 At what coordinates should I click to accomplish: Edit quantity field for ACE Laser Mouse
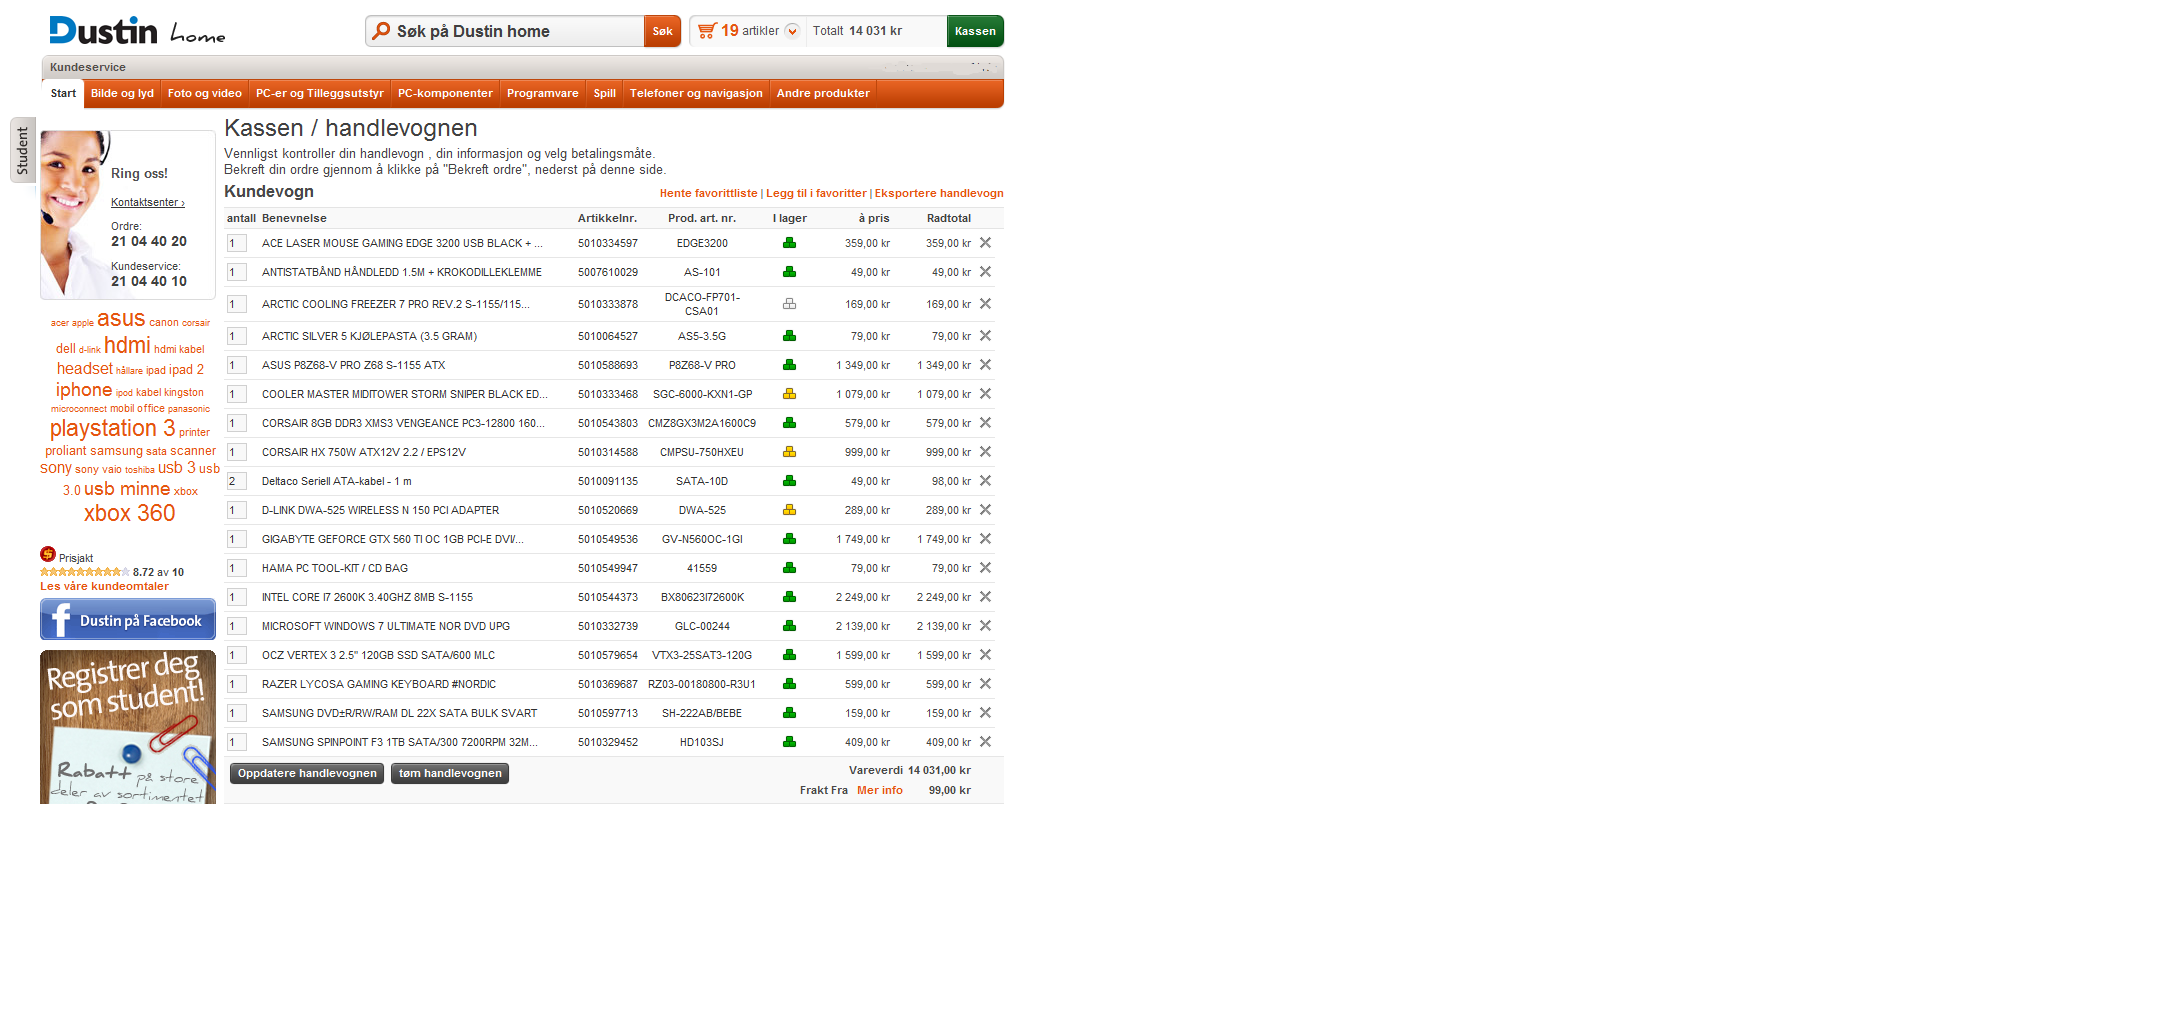point(237,243)
